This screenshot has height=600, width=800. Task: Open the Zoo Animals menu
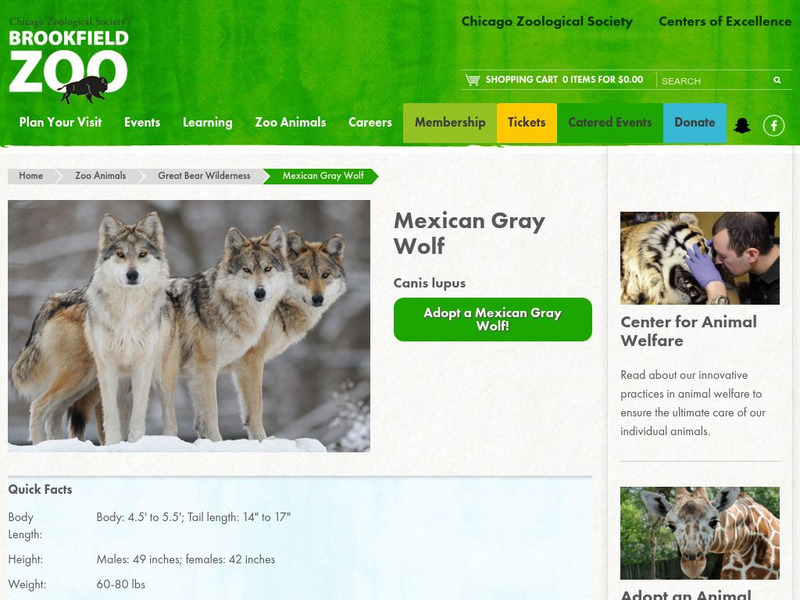290,122
